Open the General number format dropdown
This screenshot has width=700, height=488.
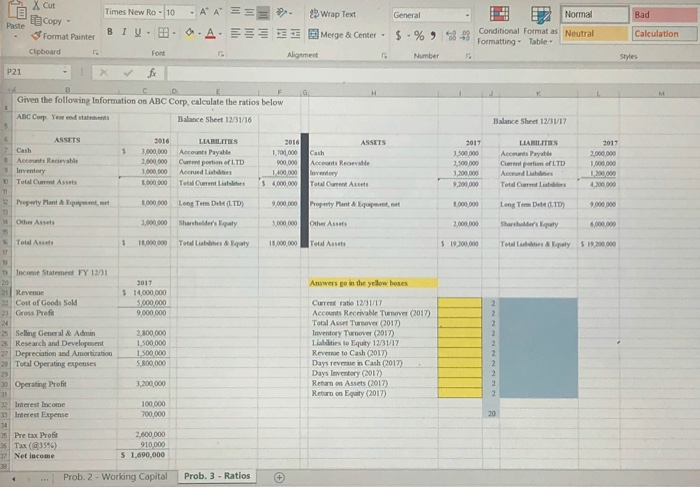click(x=467, y=15)
